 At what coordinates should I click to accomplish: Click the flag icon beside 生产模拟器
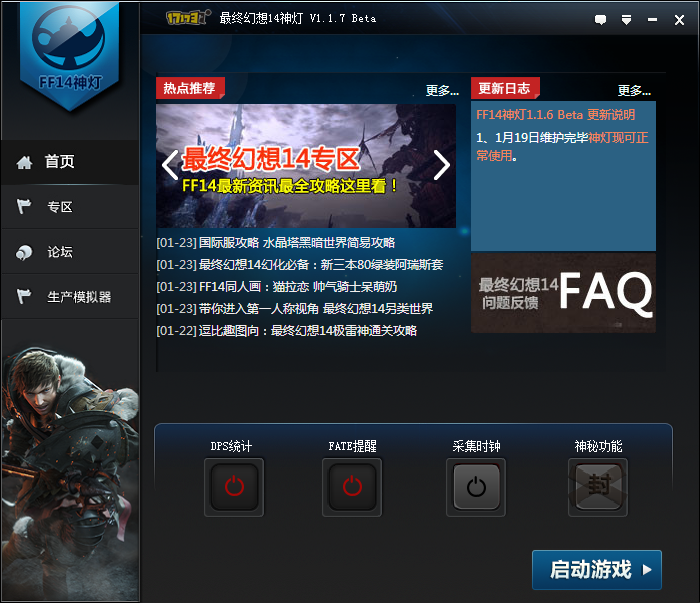(x=24, y=296)
